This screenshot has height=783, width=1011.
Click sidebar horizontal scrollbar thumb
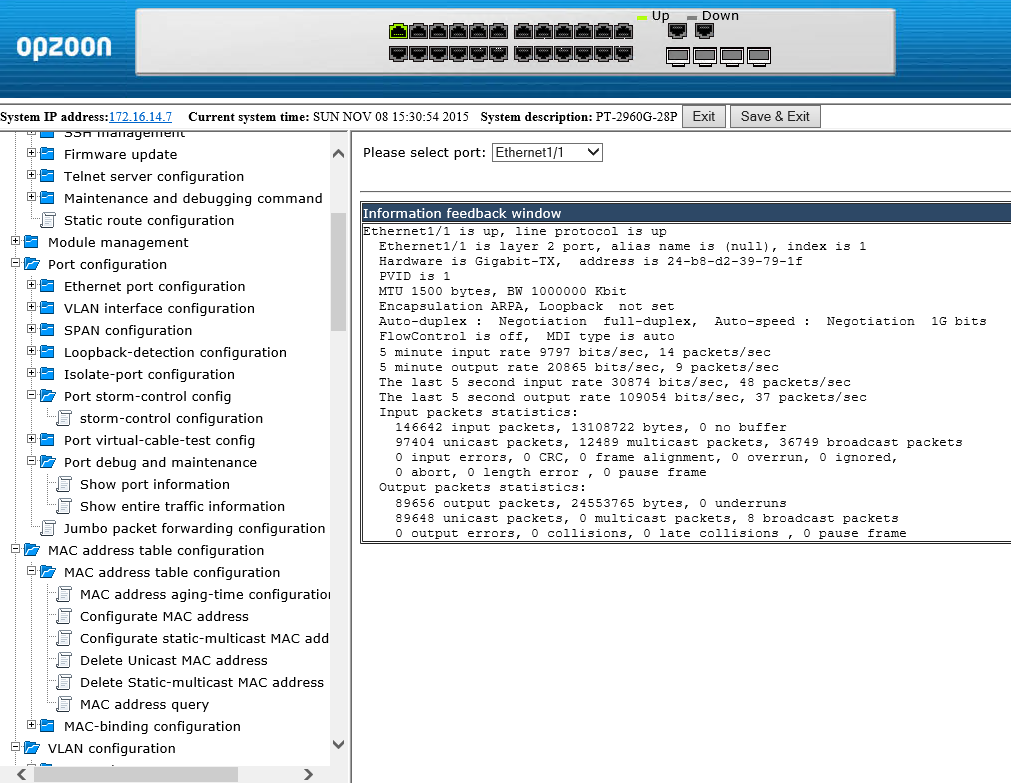[x=136, y=774]
